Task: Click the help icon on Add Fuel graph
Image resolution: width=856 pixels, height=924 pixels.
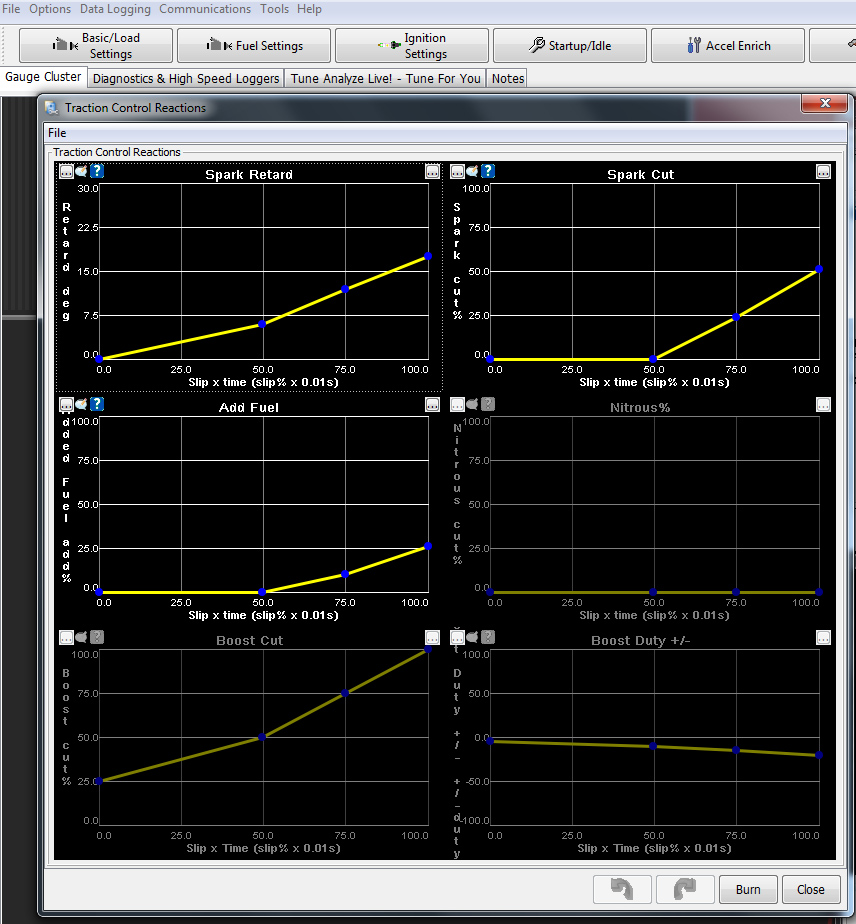Action: (x=97, y=404)
